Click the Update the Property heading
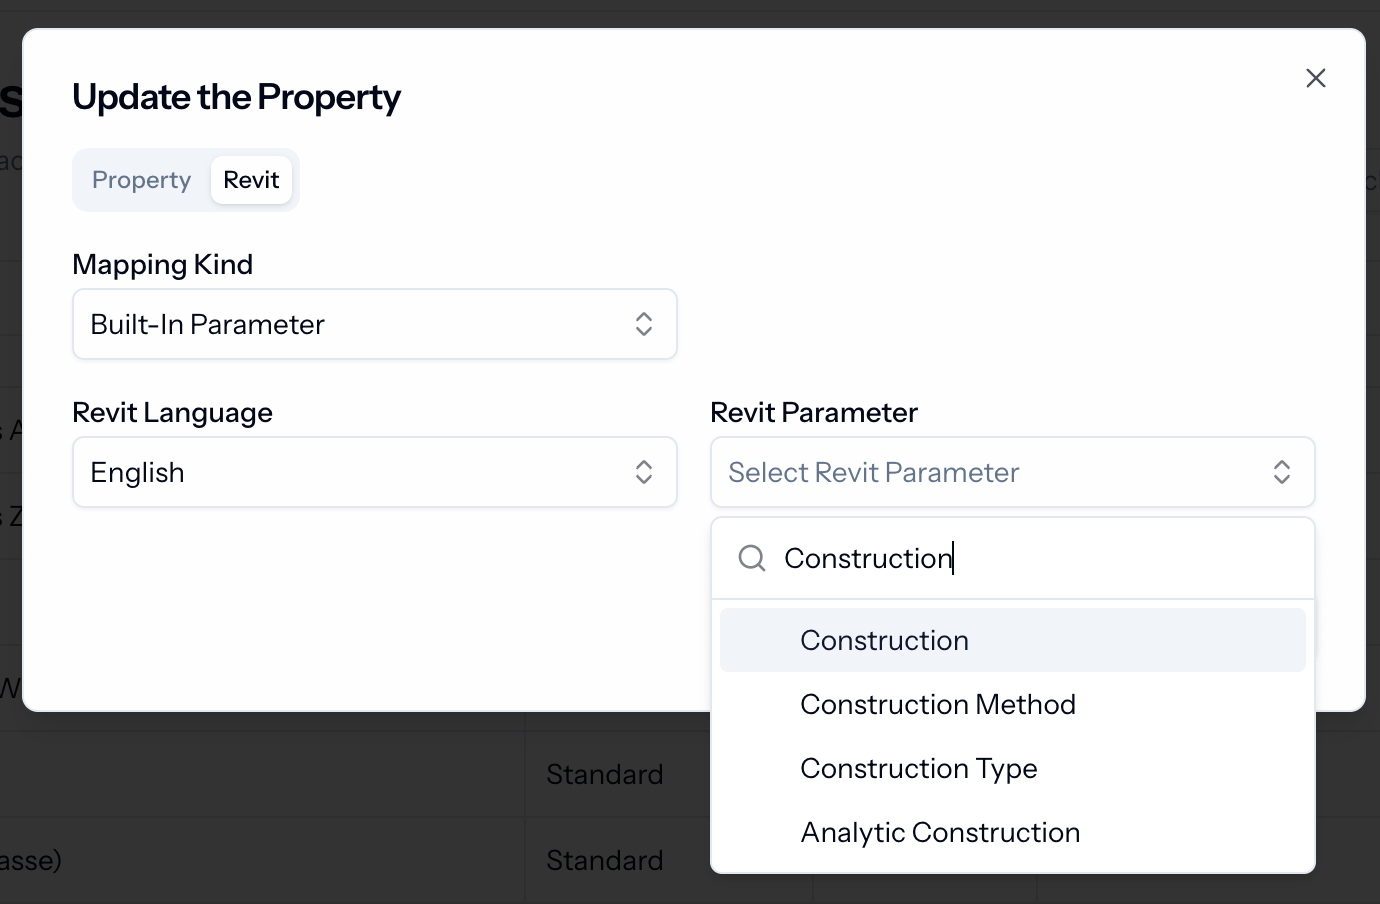Image resolution: width=1380 pixels, height=904 pixels. tap(236, 97)
